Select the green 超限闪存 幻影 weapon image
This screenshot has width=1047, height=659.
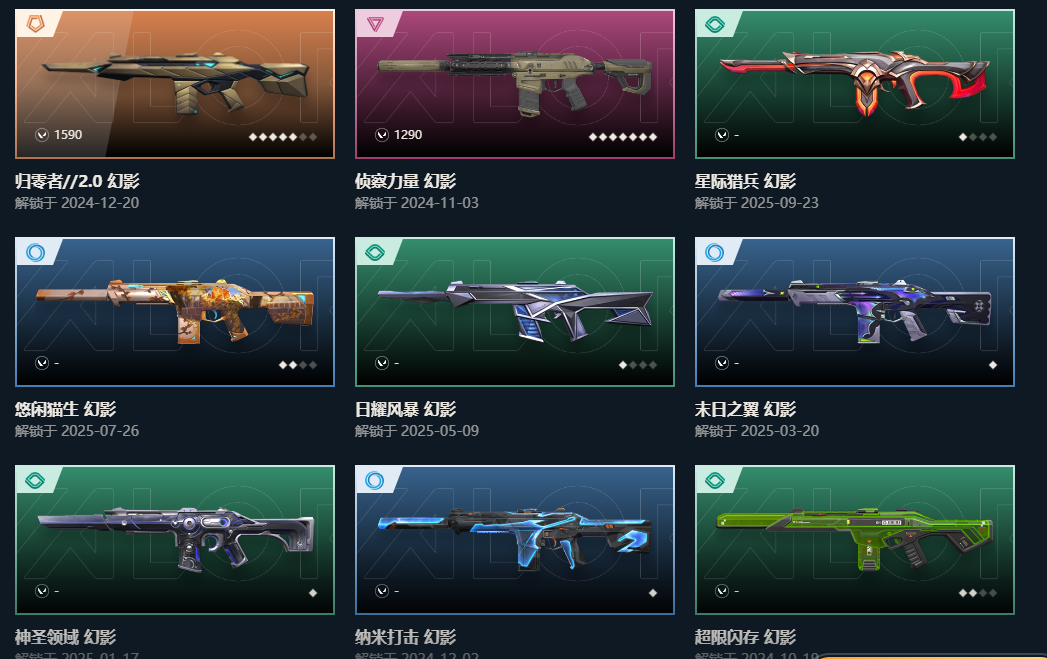[855, 538]
